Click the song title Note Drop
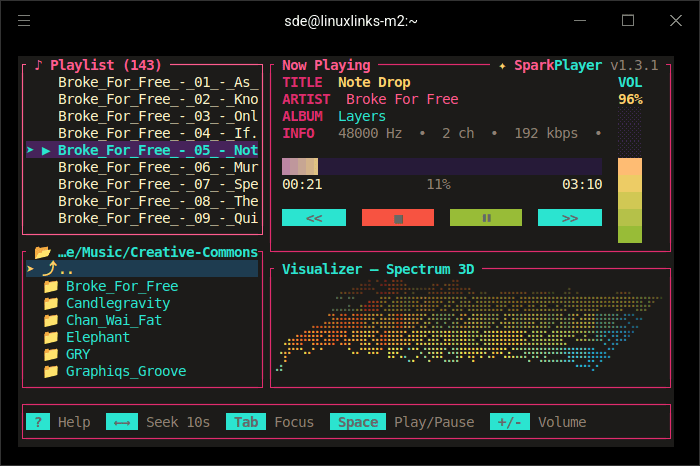This screenshot has height=466, width=700. coord(374,82)
